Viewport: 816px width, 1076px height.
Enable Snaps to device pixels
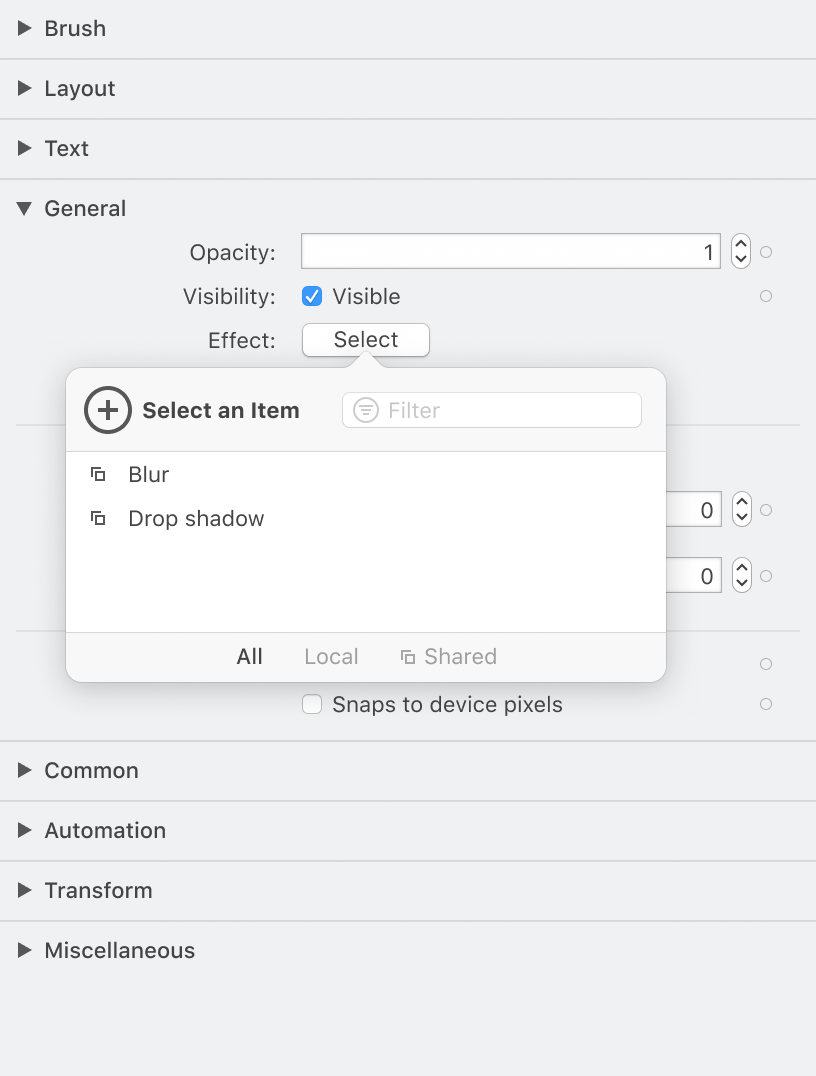[311, 704]
